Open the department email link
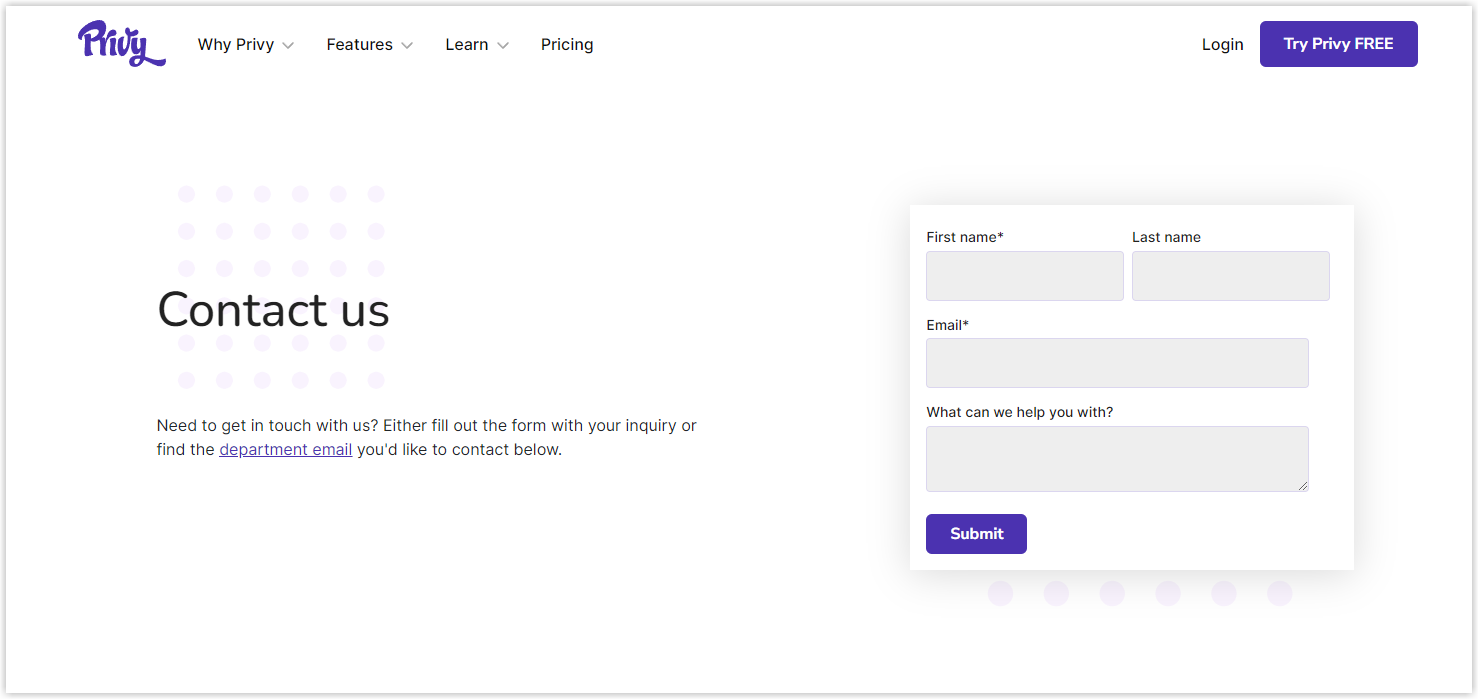This screenshot has width=1479, height=700. point(285,449)
